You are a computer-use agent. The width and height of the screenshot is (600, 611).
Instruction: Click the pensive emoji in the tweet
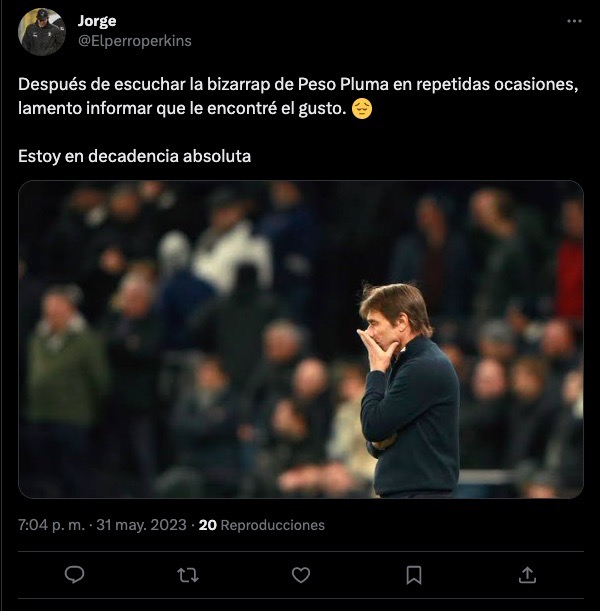[x=363, y=108]
